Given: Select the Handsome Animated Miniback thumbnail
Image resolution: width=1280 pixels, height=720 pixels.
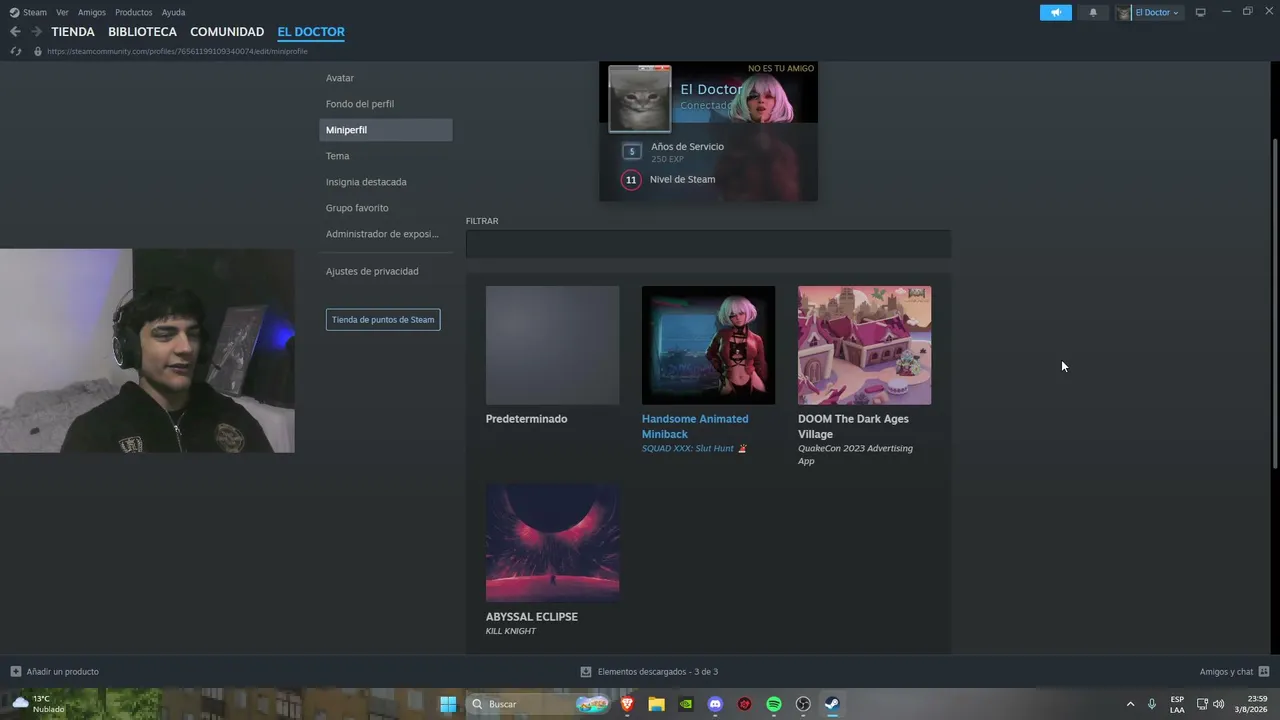Looking at the screenshot, I should [x=708, y=346].
